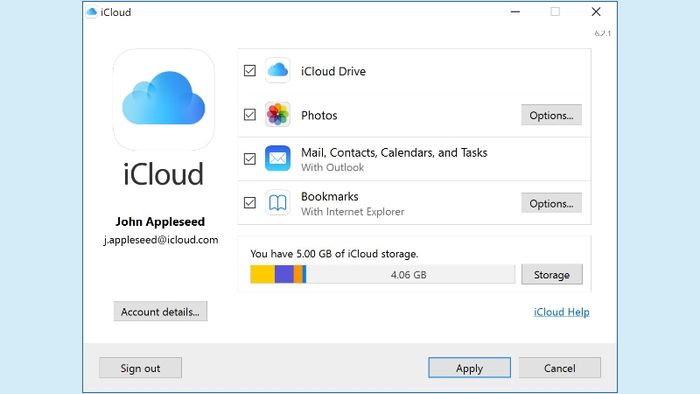700x394 pixels.
Task: Apply the current settings
Action: coord(469,368)
